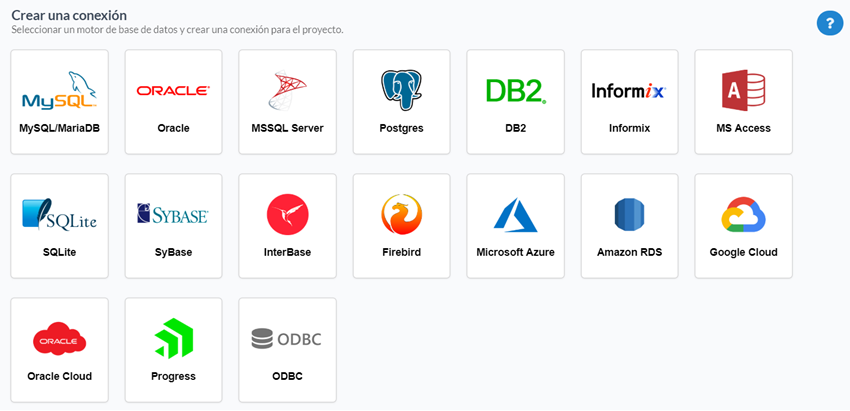
Task: Select the Microsoft Azure triangle logo
Action: pyautogui.click(x=516, y=215)
